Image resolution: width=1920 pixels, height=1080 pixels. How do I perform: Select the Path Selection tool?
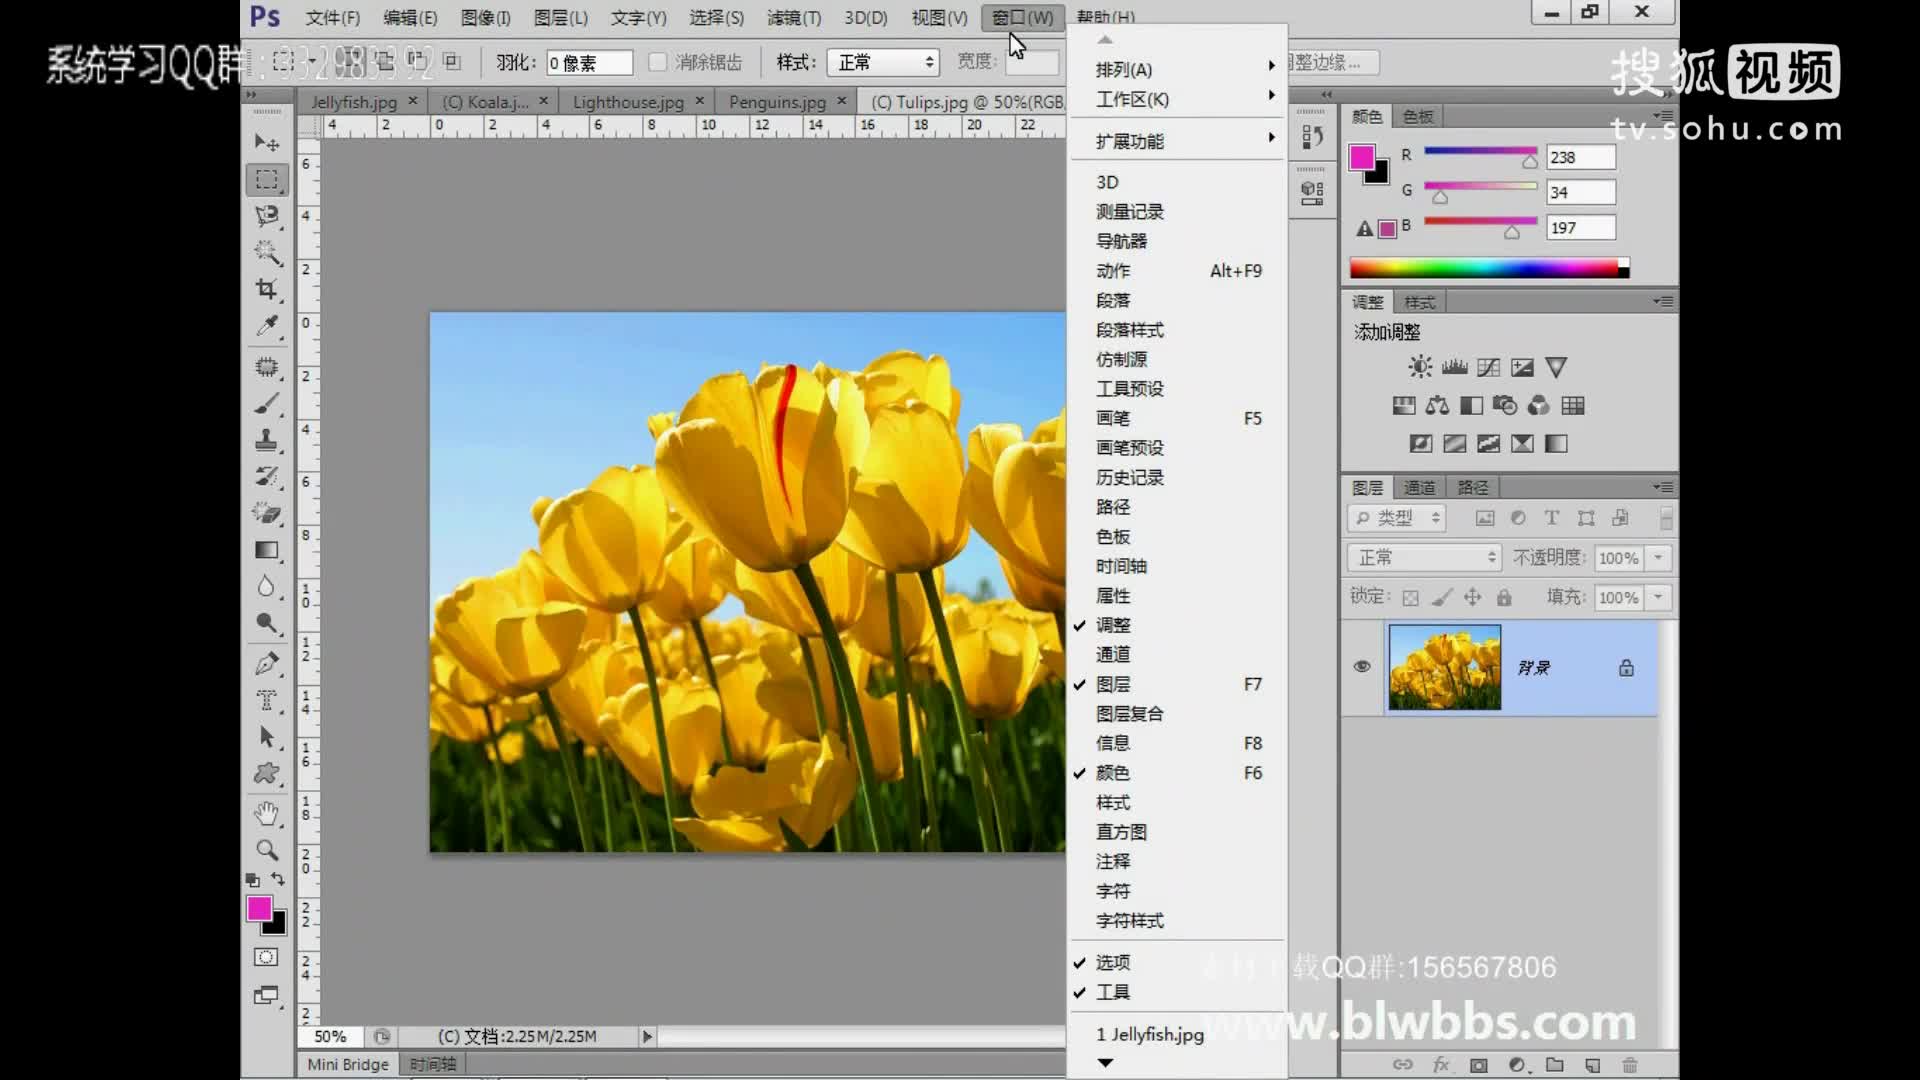pos(266,737)
